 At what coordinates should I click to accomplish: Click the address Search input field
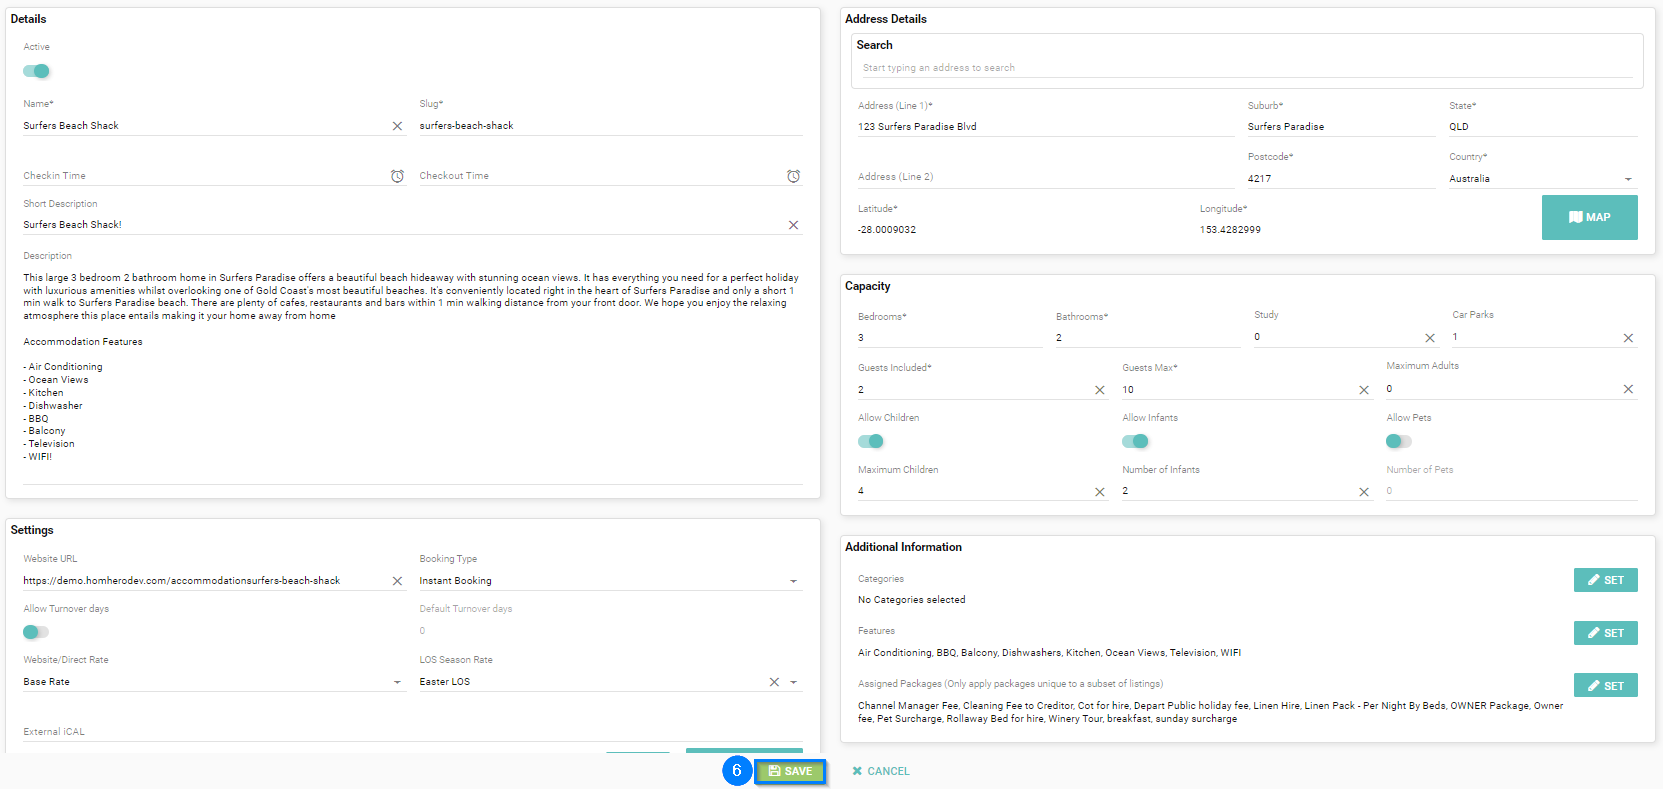point(1246,68)
